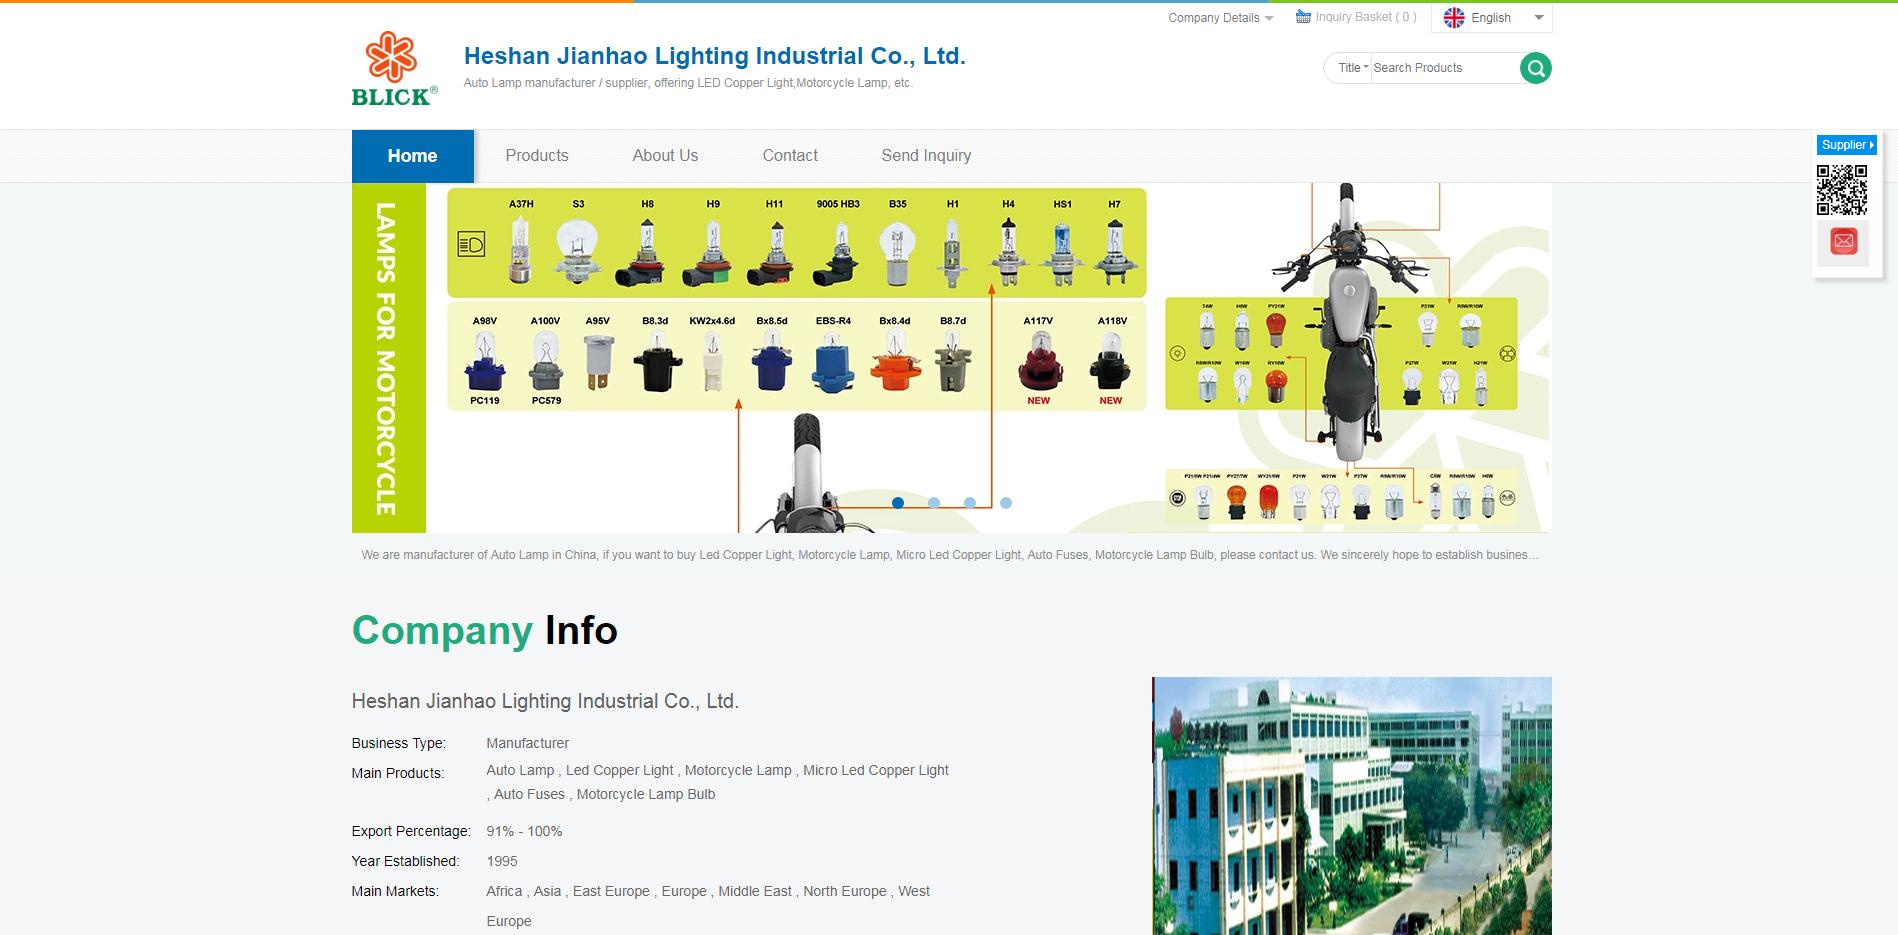
Task: Open the Inquiry Basket cart icon
Action: point(1303,17)
